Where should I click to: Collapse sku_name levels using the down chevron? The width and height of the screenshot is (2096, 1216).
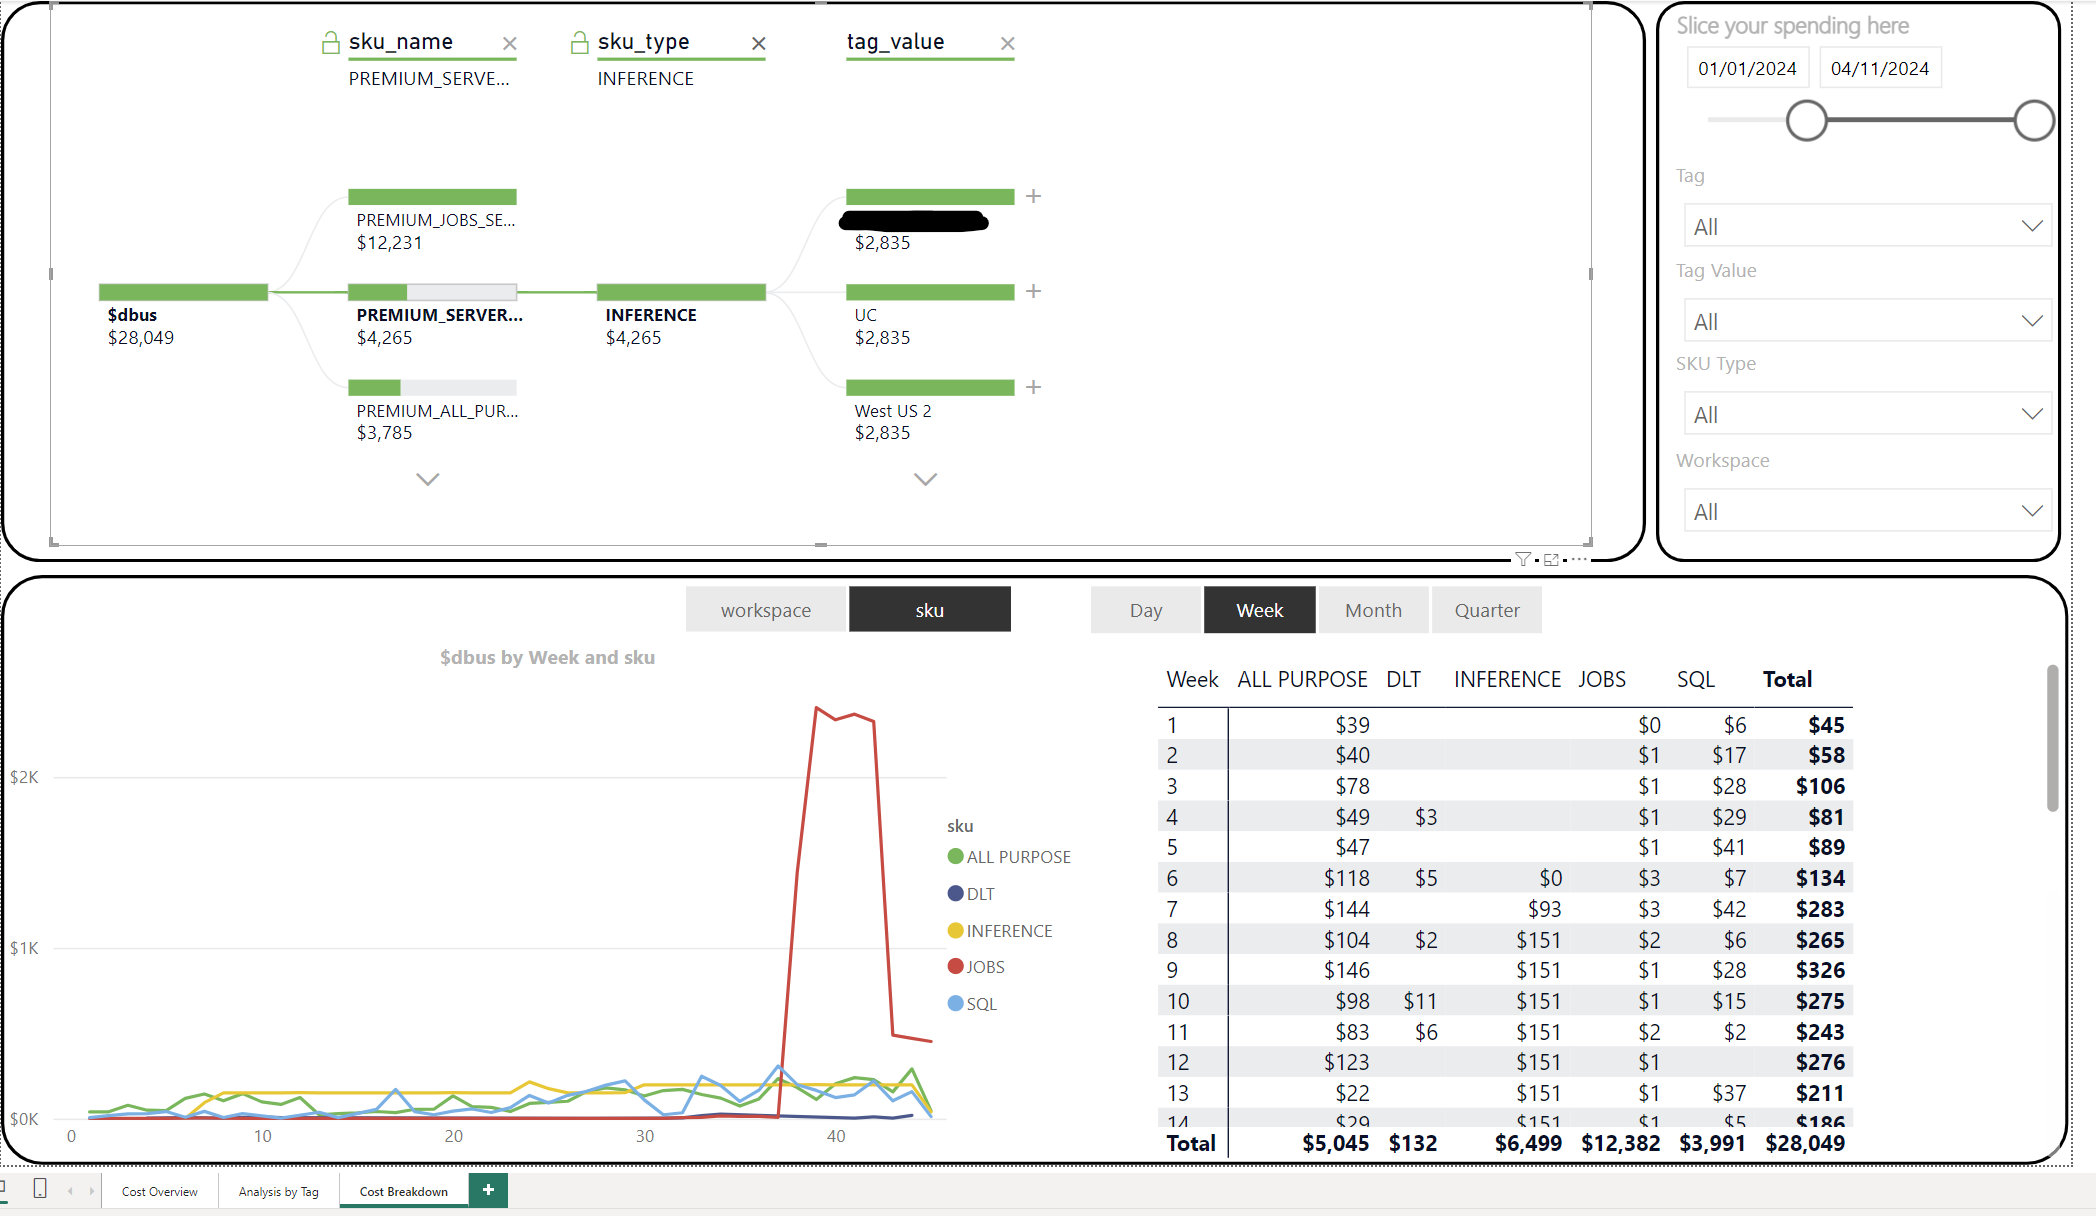[x=427, y=479]
